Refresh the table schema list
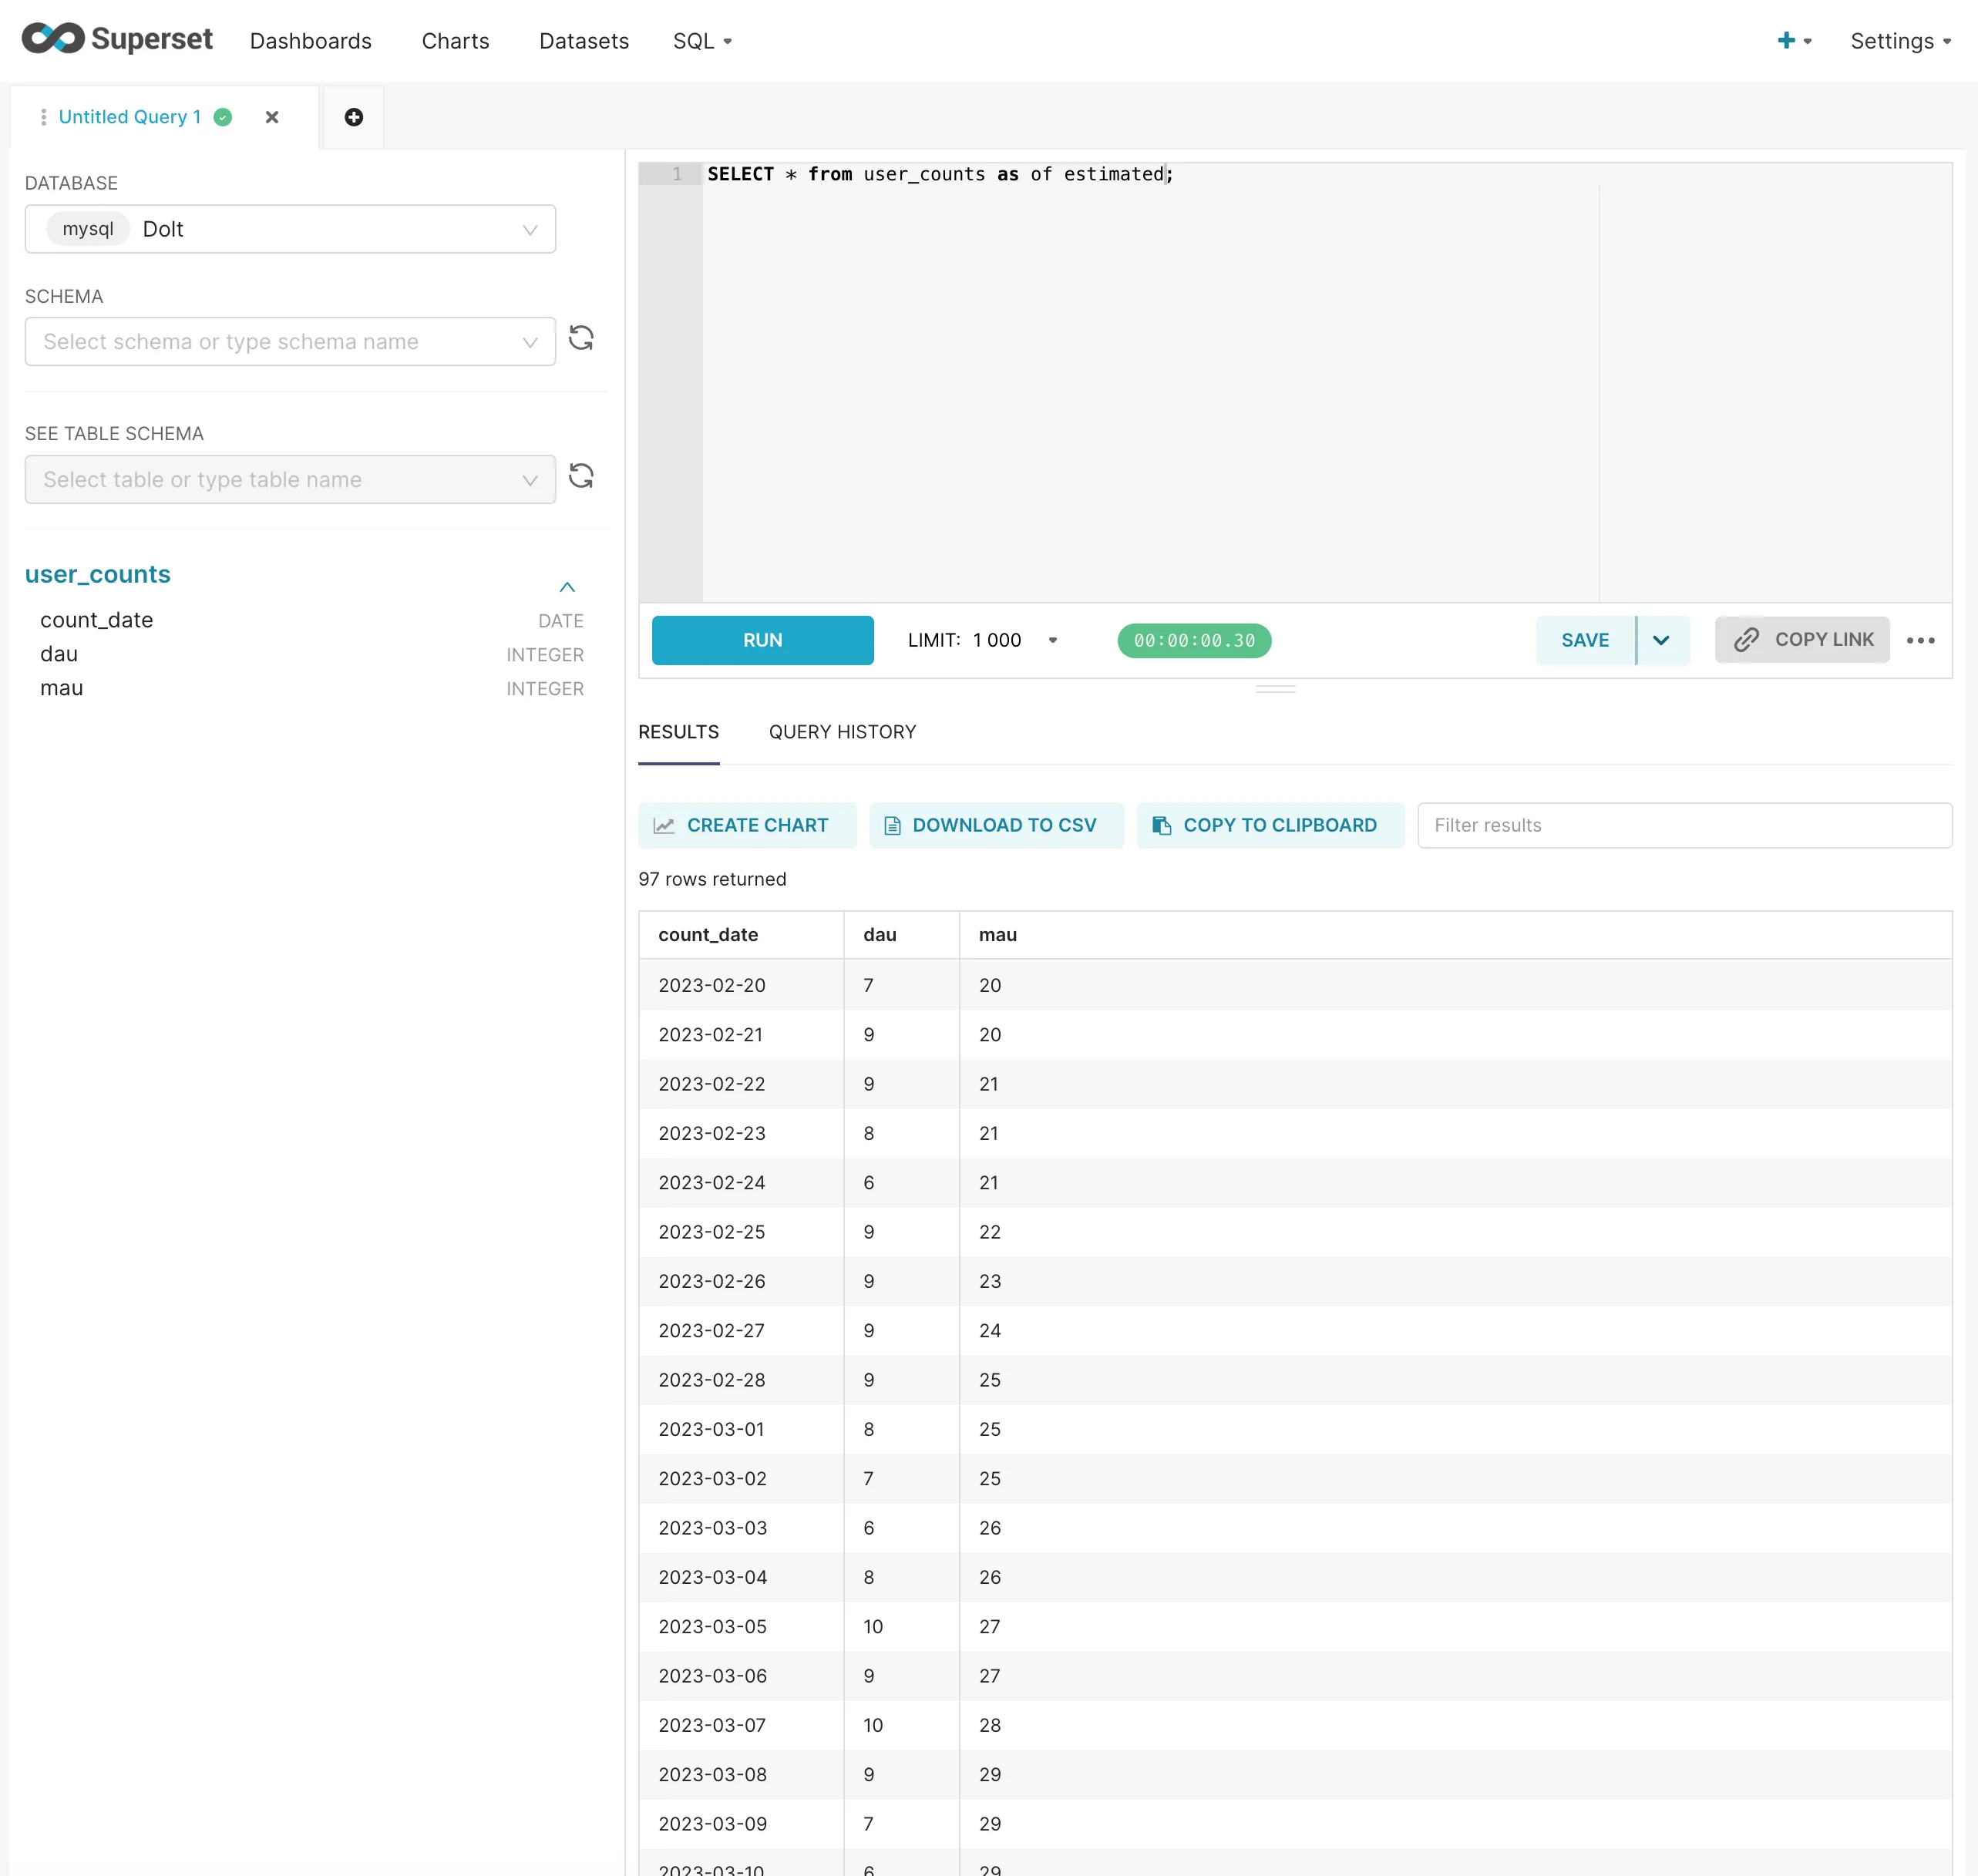 582,477
